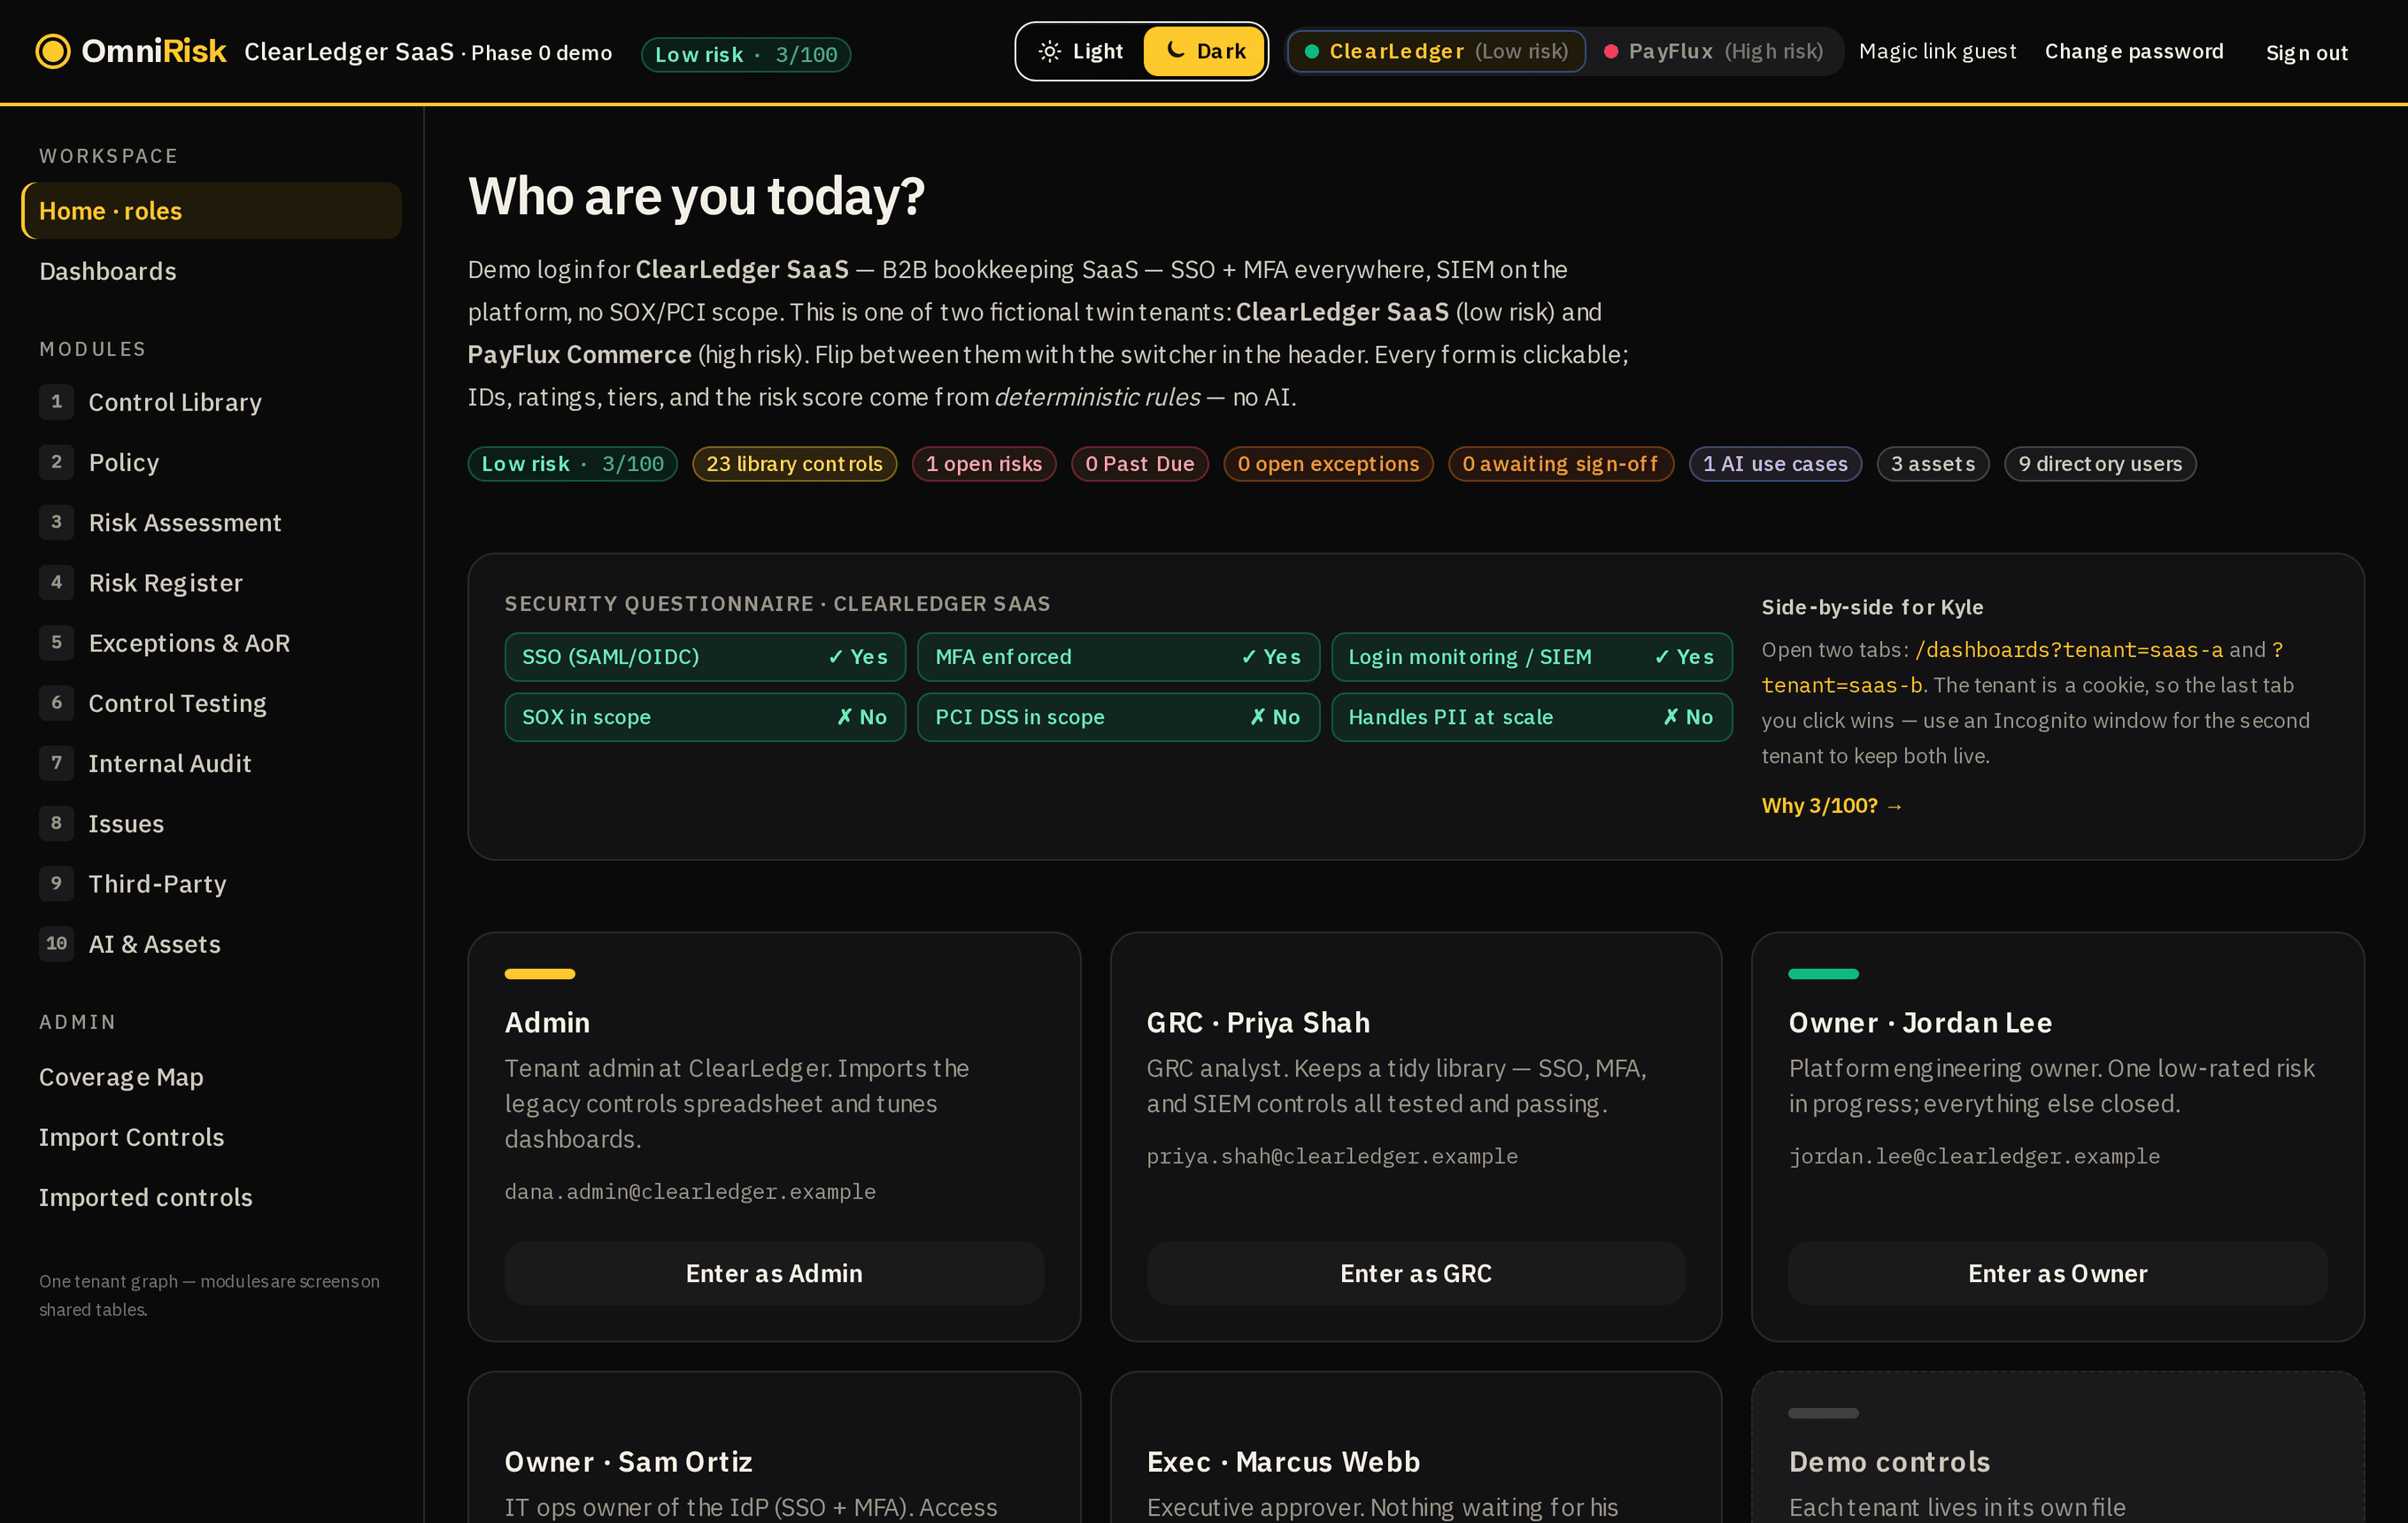Click Sign out
The image size is (2408, 1523).
tap(2306, 52)
